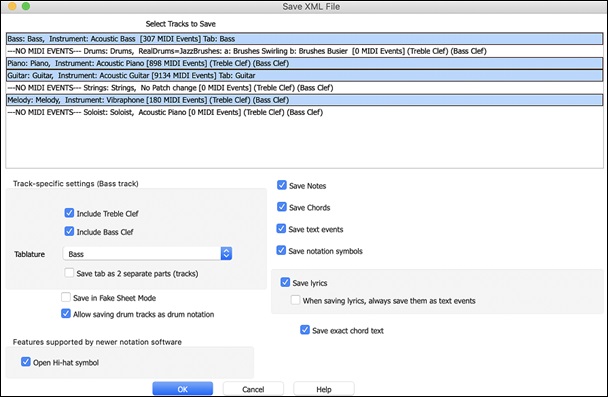
Task: Toggle the Save Notes checkbox
Action: coord(282,185)
